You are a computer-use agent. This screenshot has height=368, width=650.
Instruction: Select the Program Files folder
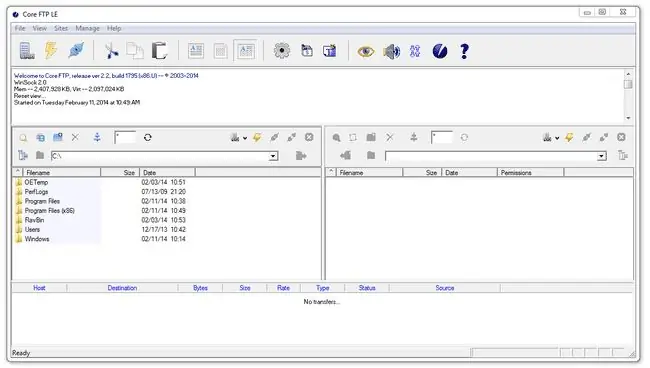[x=42, y=201]
